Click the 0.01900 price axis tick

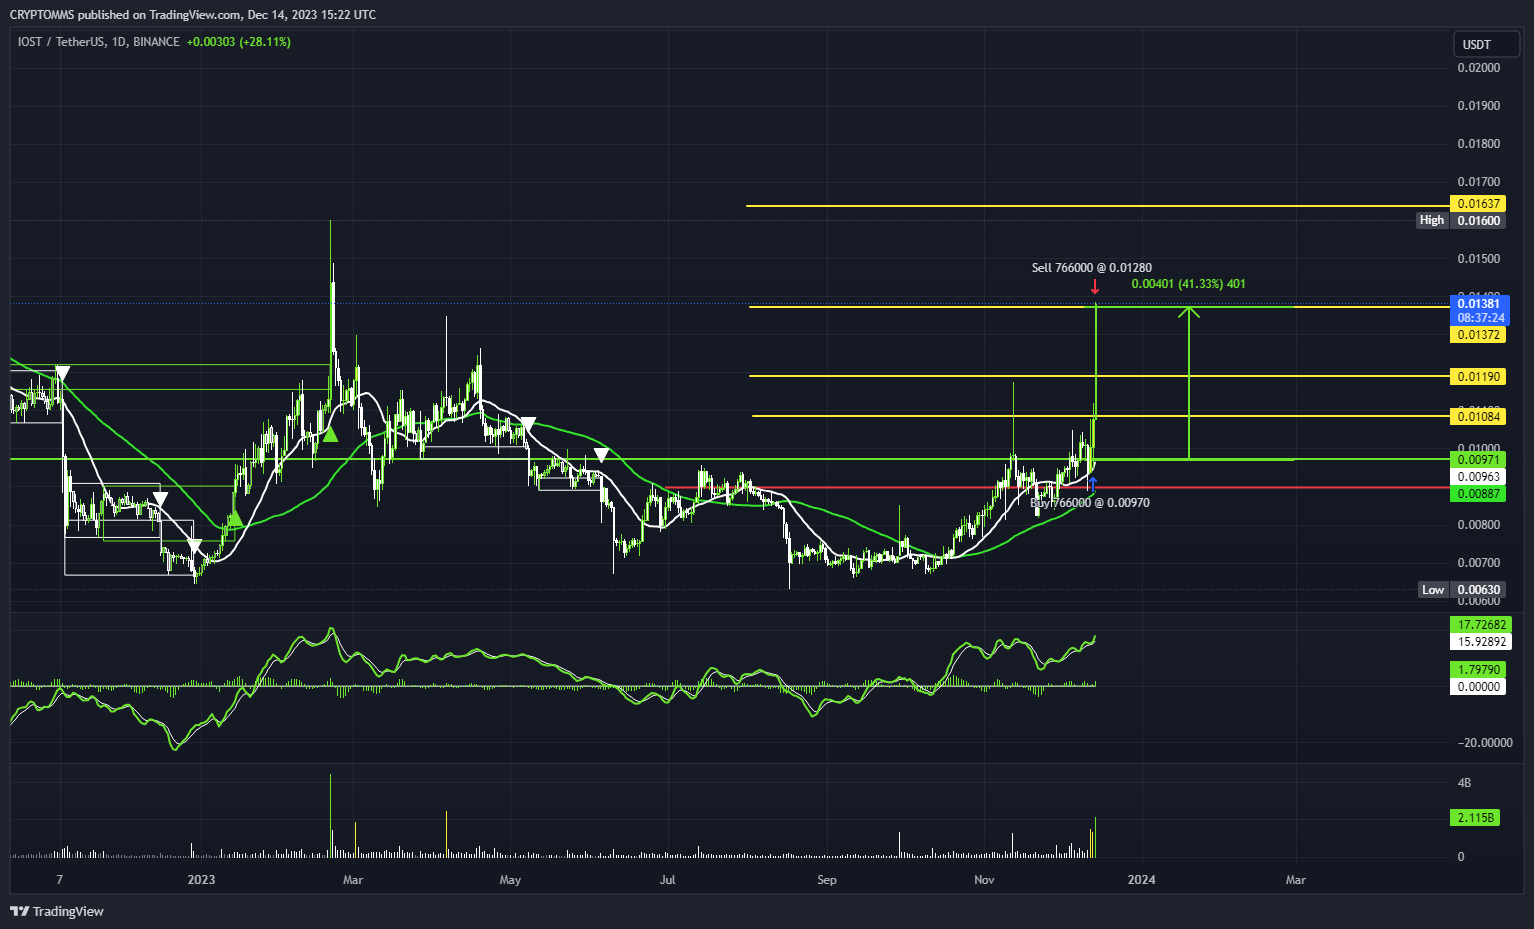click(1478, 106)
